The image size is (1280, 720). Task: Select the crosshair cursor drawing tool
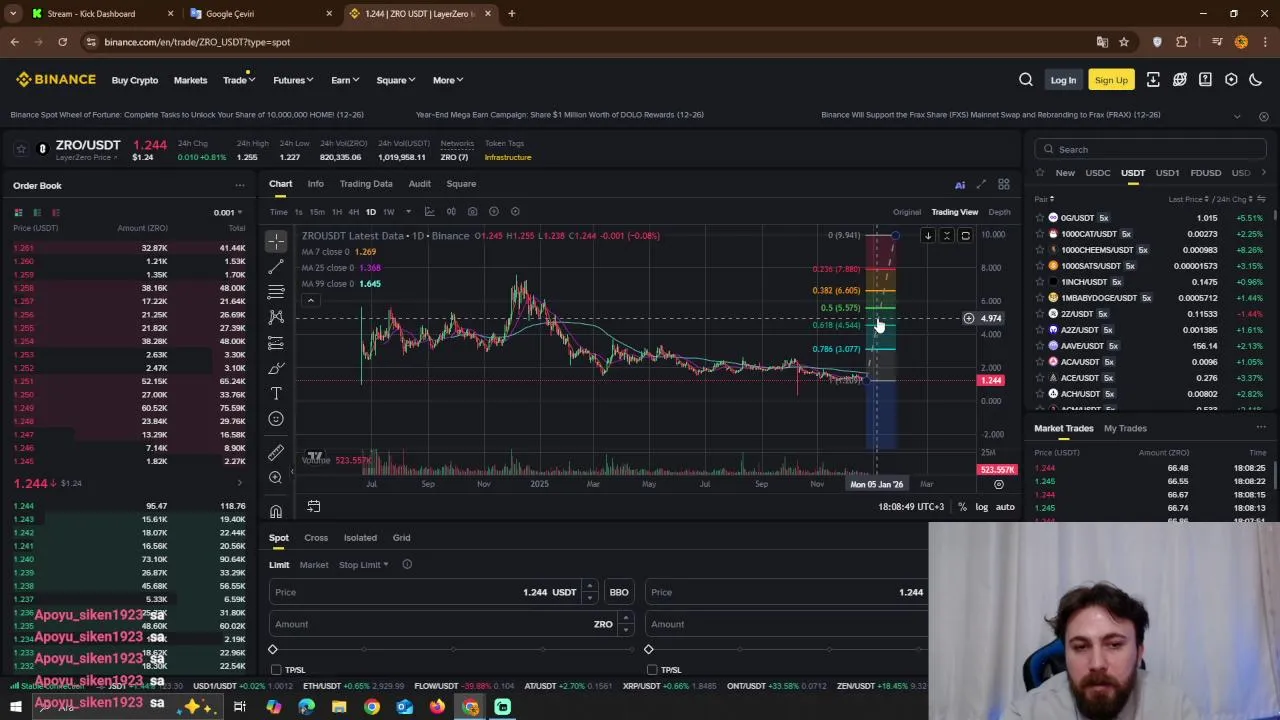276,241
